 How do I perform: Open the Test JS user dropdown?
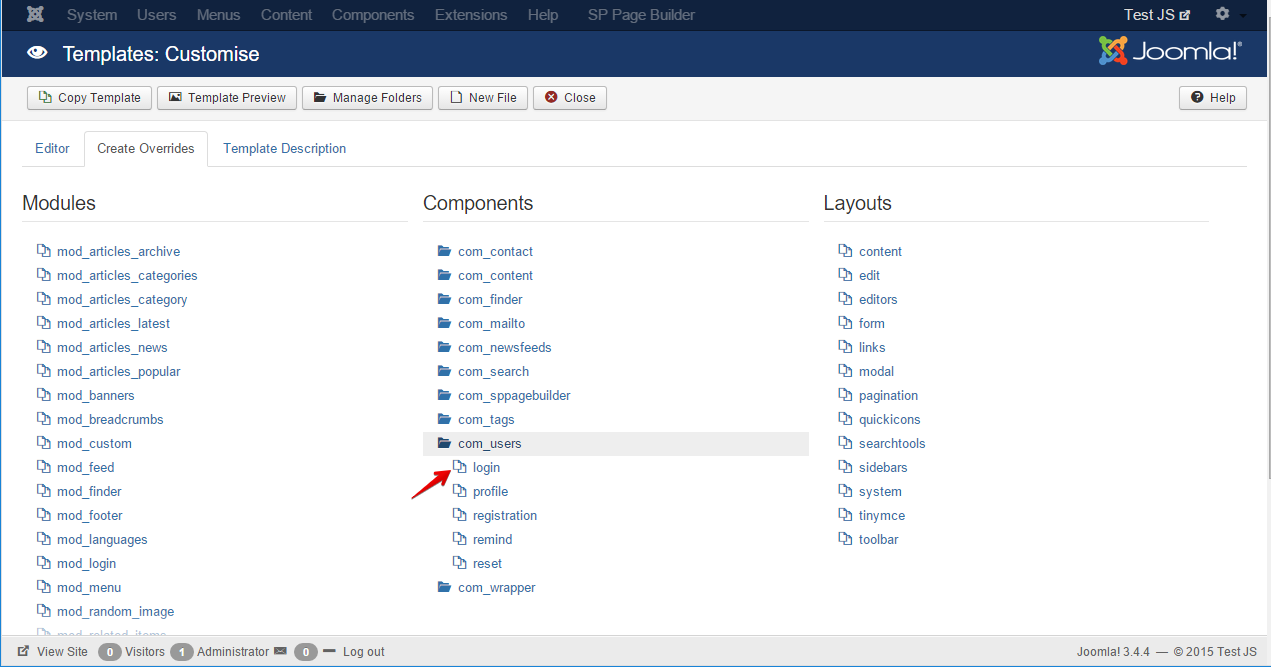pyautogui.click(x=1150, y=14)
